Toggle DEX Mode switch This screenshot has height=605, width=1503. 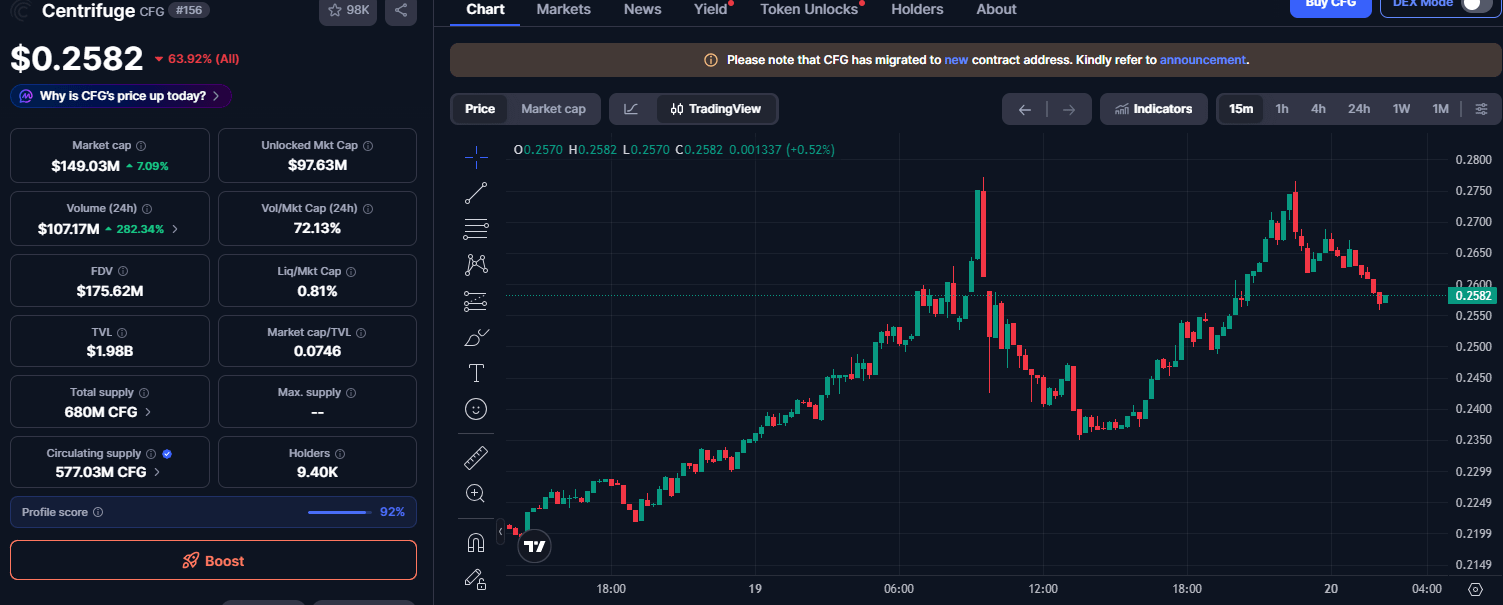tap(1474, 3)
